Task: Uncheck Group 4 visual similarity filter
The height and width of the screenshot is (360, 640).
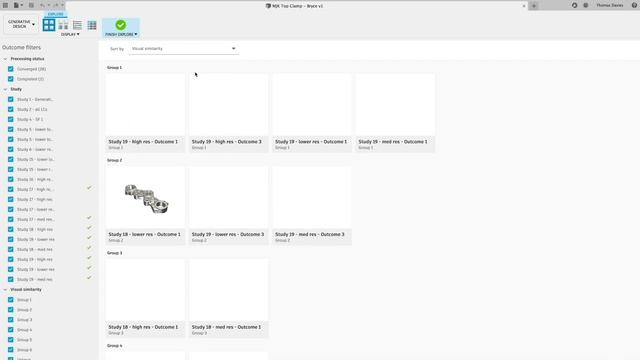Action: point(11,329)
